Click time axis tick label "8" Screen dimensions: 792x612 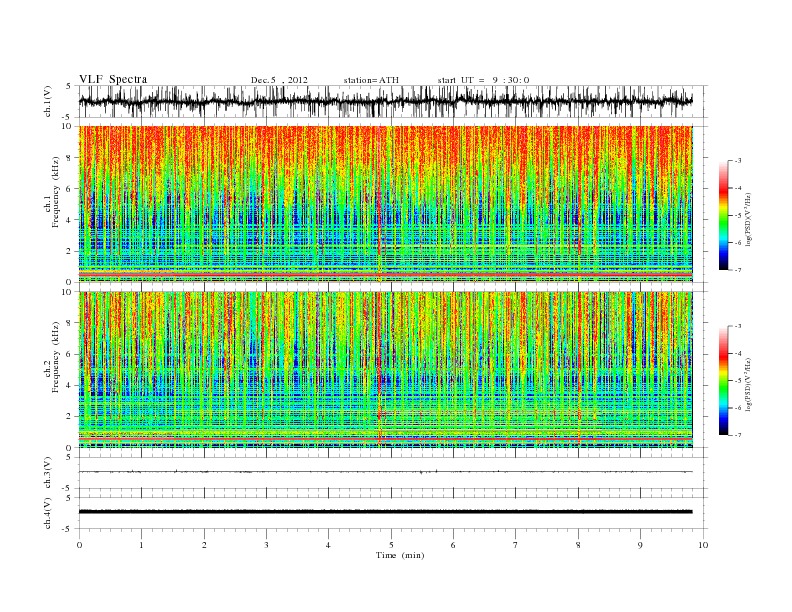[578, 545]
